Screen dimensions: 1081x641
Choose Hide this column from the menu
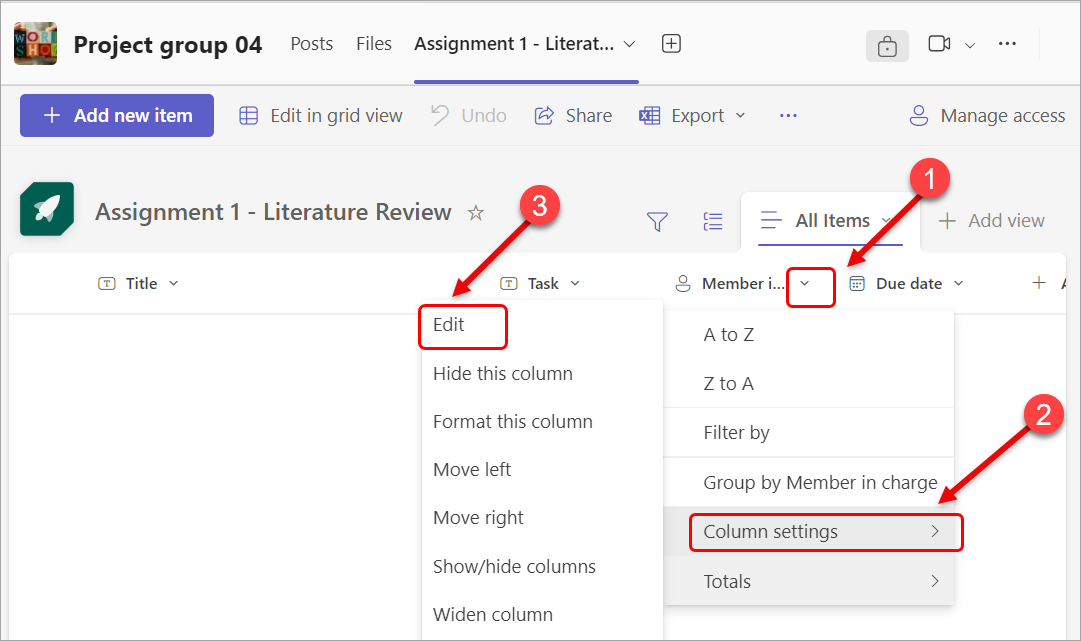pyautogui.click(x=503, y=373)
